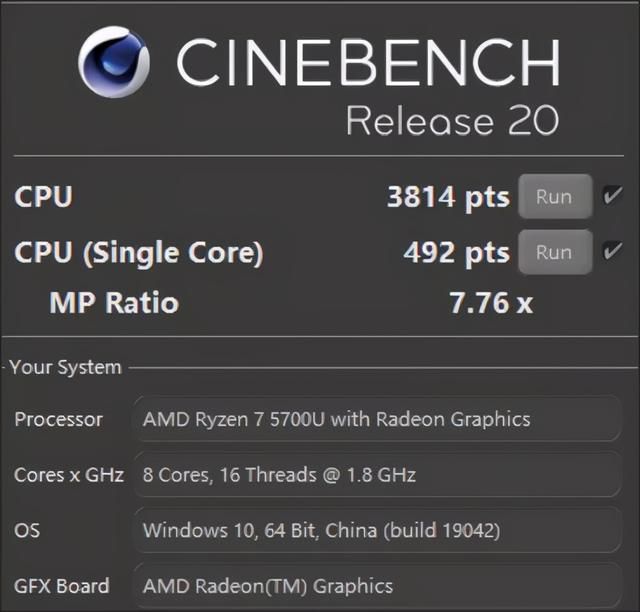This screenshot has width=640, height=612.
Task: Click the GFX Board row label
Action: tap(62, 586)
